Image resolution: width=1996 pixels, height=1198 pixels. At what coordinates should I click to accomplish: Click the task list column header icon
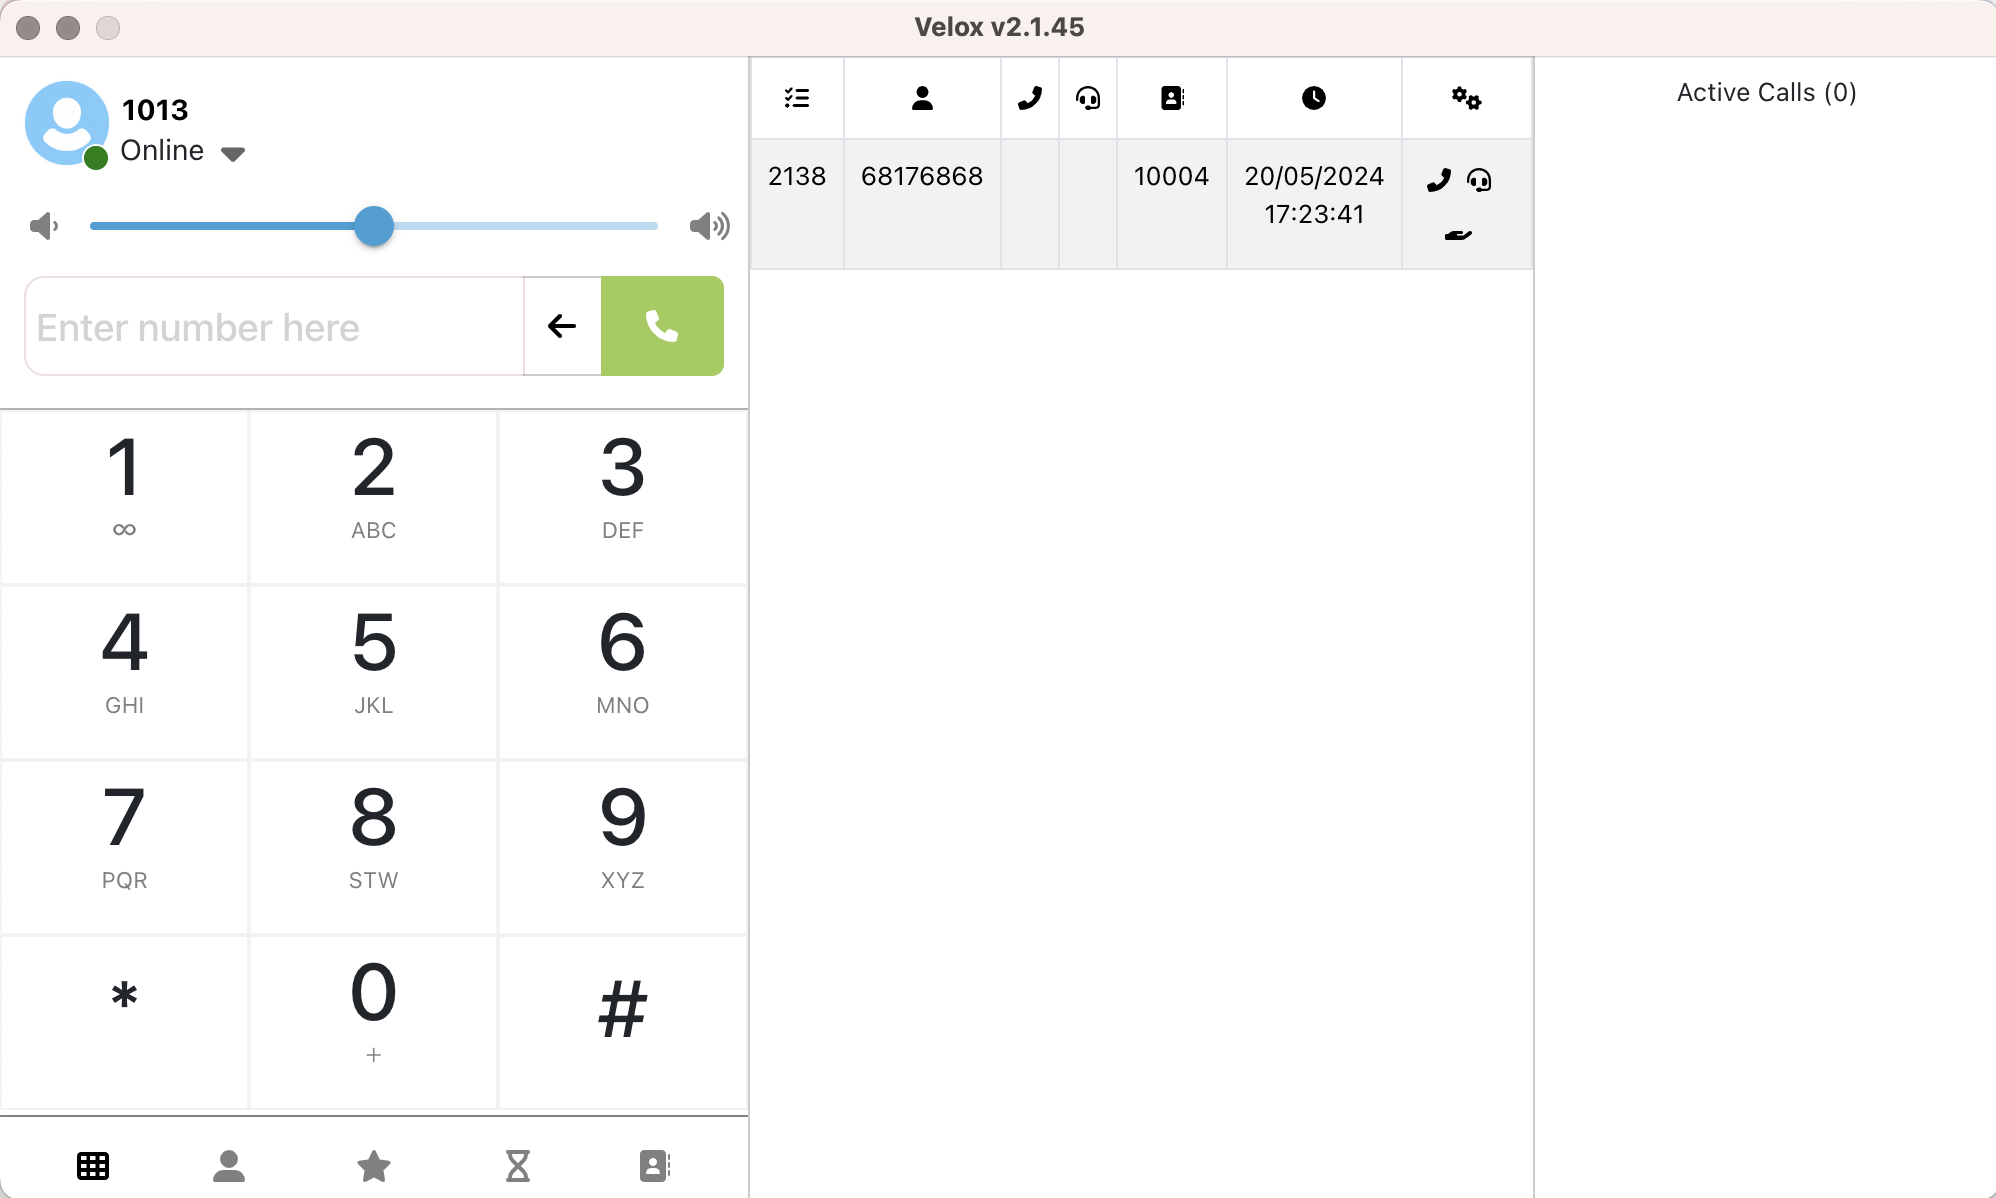click(797, 98)
